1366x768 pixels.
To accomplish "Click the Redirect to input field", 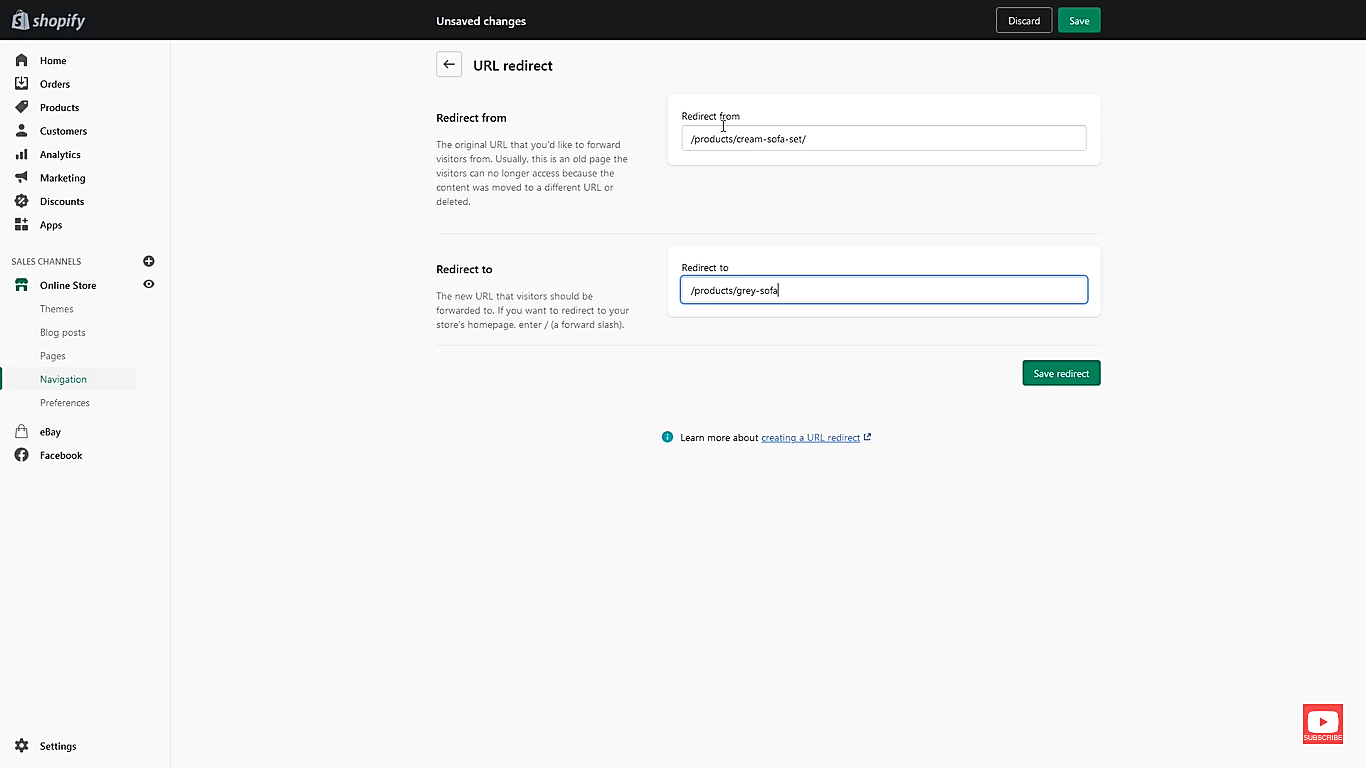I will [884, 290].
